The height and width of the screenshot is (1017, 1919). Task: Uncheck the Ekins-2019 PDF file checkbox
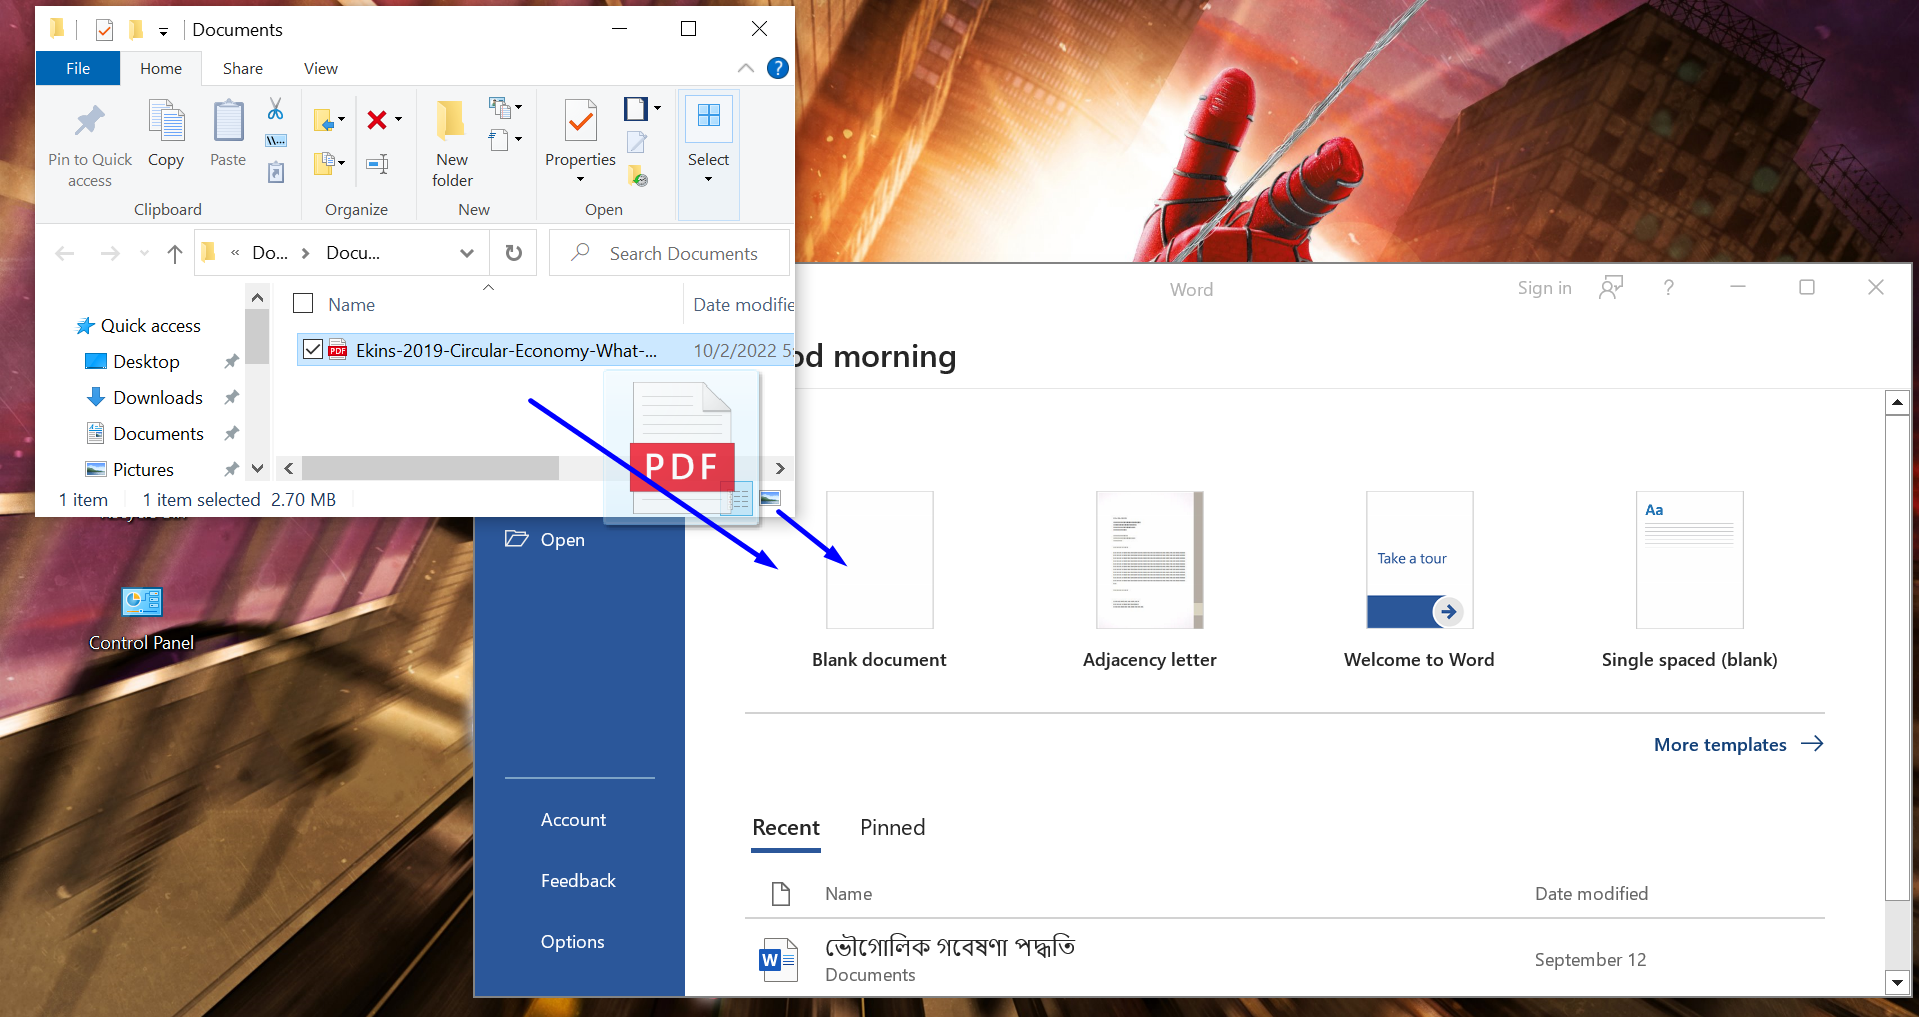[313, 349]
